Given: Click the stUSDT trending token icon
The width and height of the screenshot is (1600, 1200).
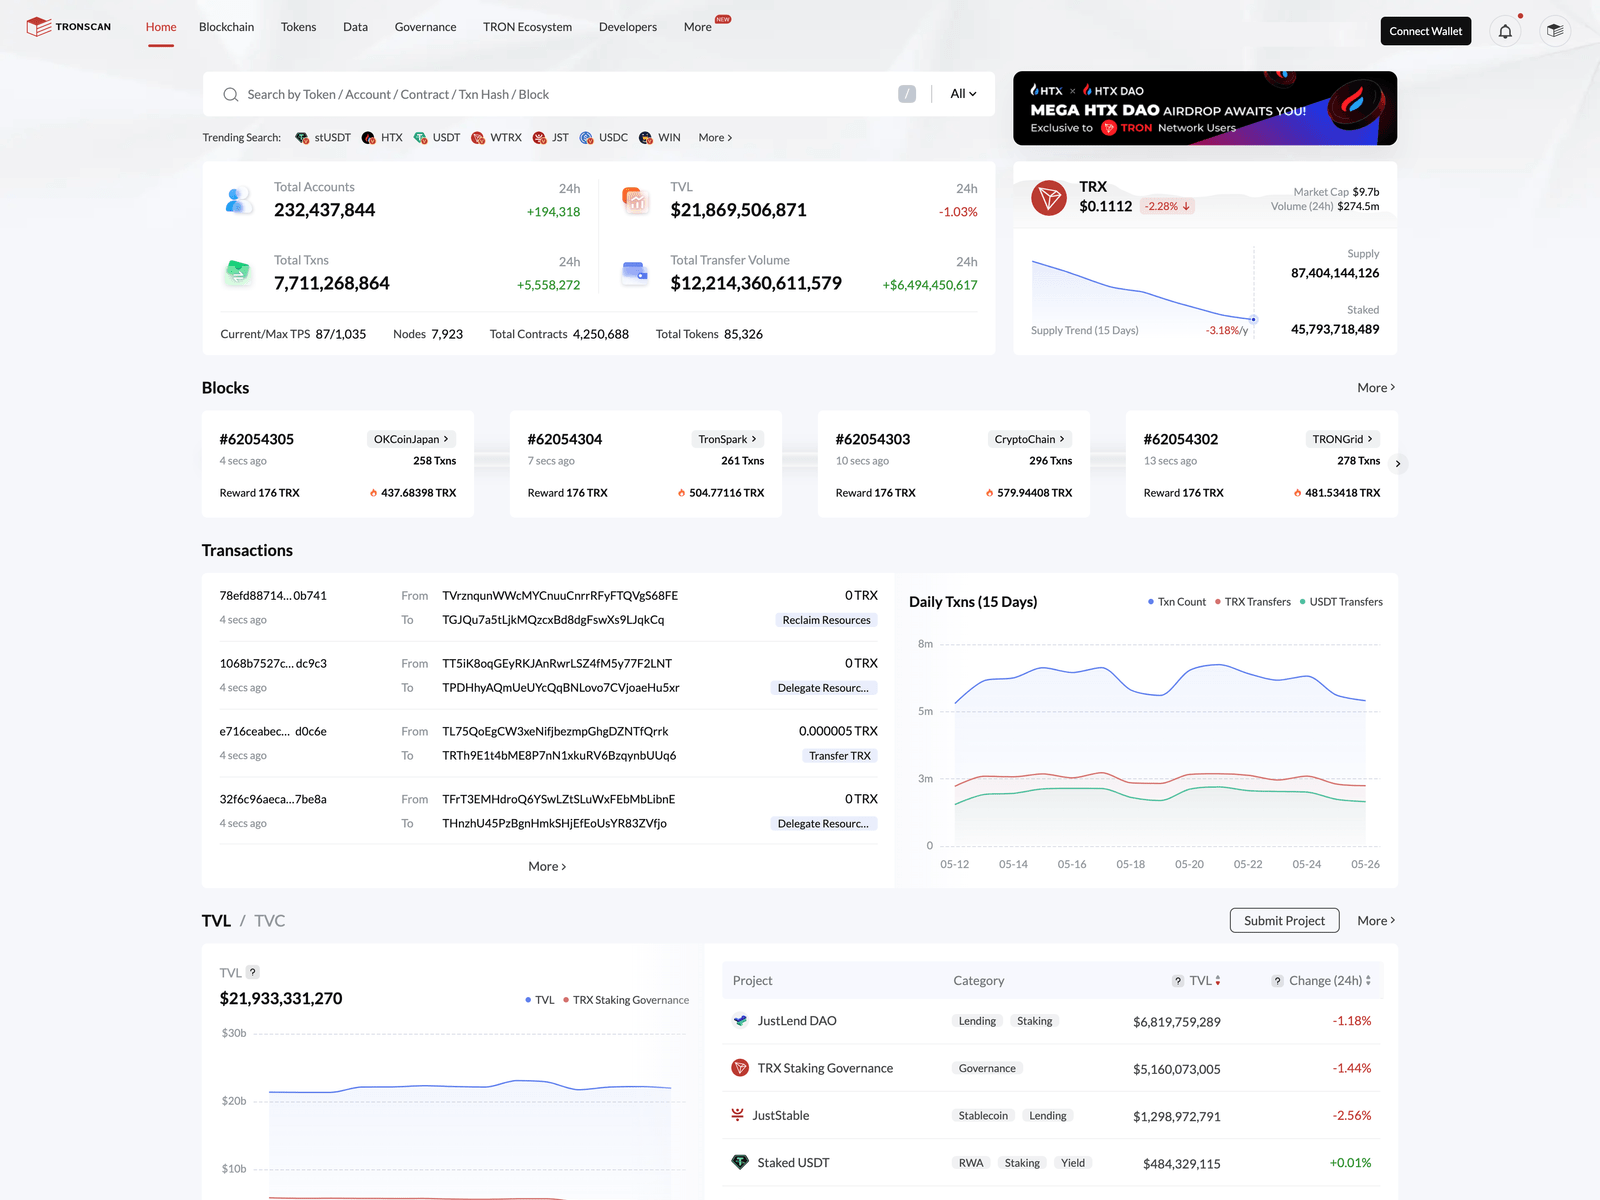Looking at the screenshot, I should tap(302, 138).
